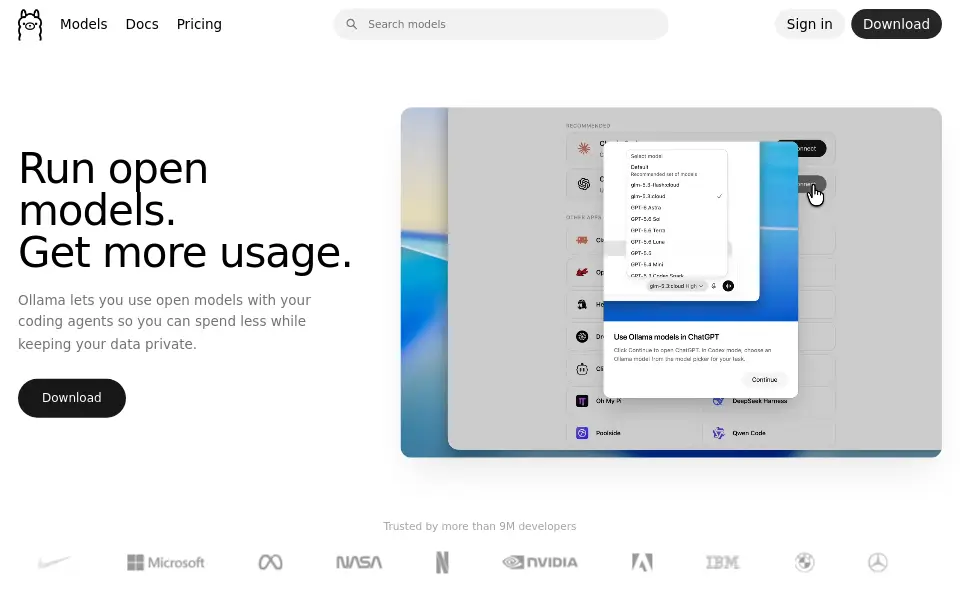This screenshot has height=600, width=960.
Task: Open the Models menu item
Action: [x=83, y=24]
